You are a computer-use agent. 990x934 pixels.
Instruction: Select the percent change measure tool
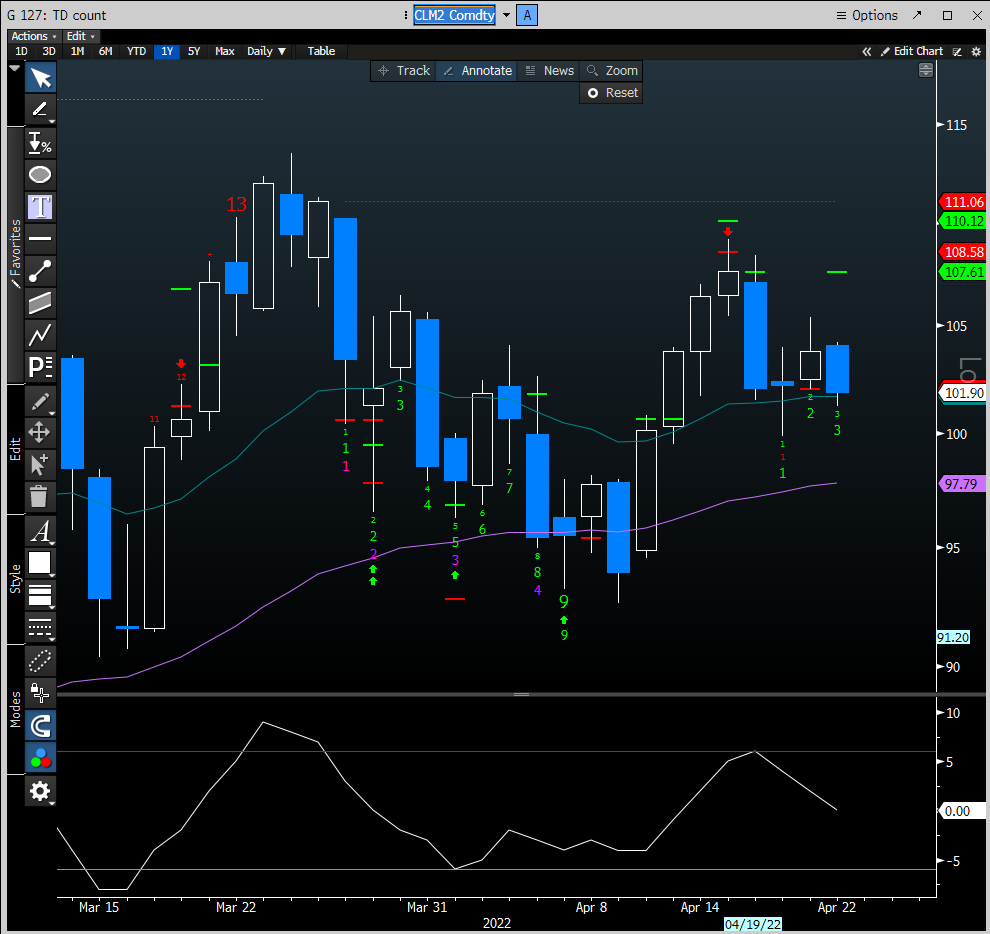click(40, 143)
